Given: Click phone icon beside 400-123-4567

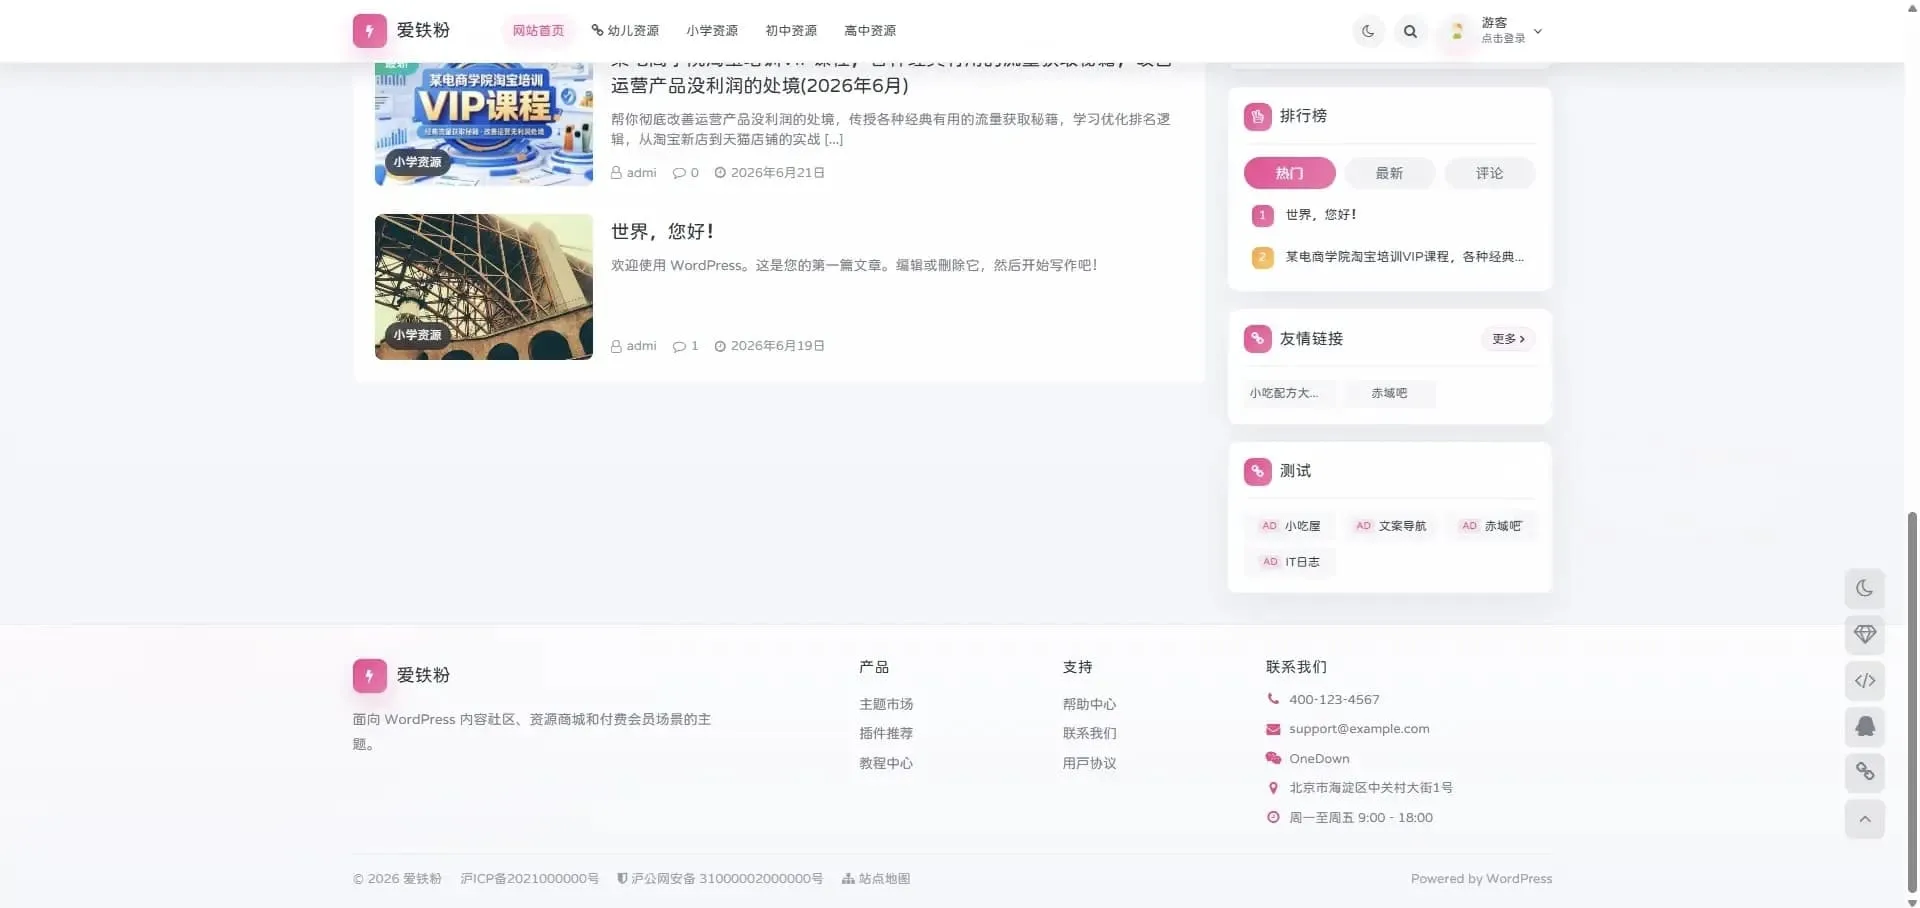Looking at the screenshot, I should (1273, 699).
